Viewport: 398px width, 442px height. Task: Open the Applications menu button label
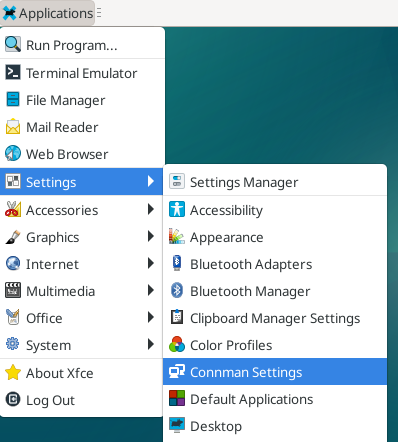point(56,14)
